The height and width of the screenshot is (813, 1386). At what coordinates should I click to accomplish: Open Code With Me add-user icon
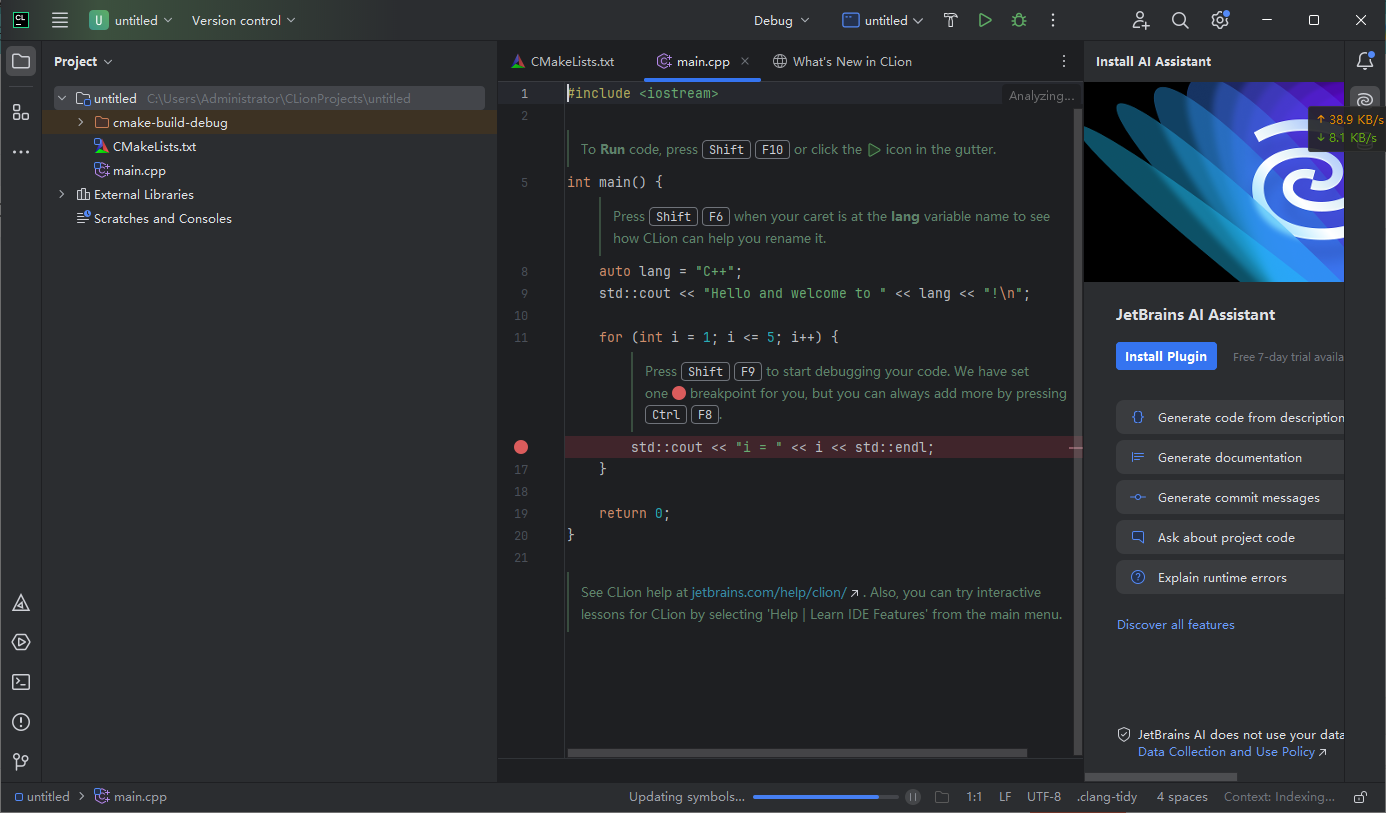[x=1141, y=20]
